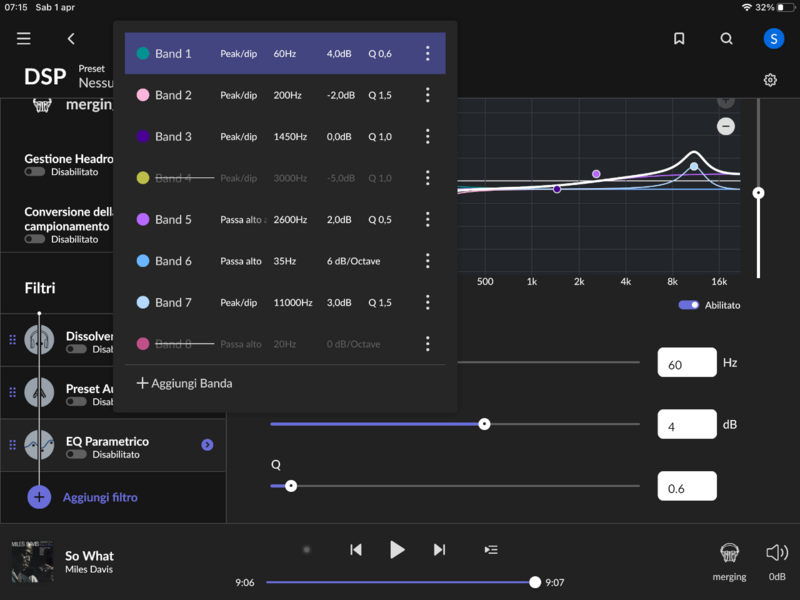800x600 pixels.
Task: Toggle Gestione Headroom on
Action: tap(35, 172)
